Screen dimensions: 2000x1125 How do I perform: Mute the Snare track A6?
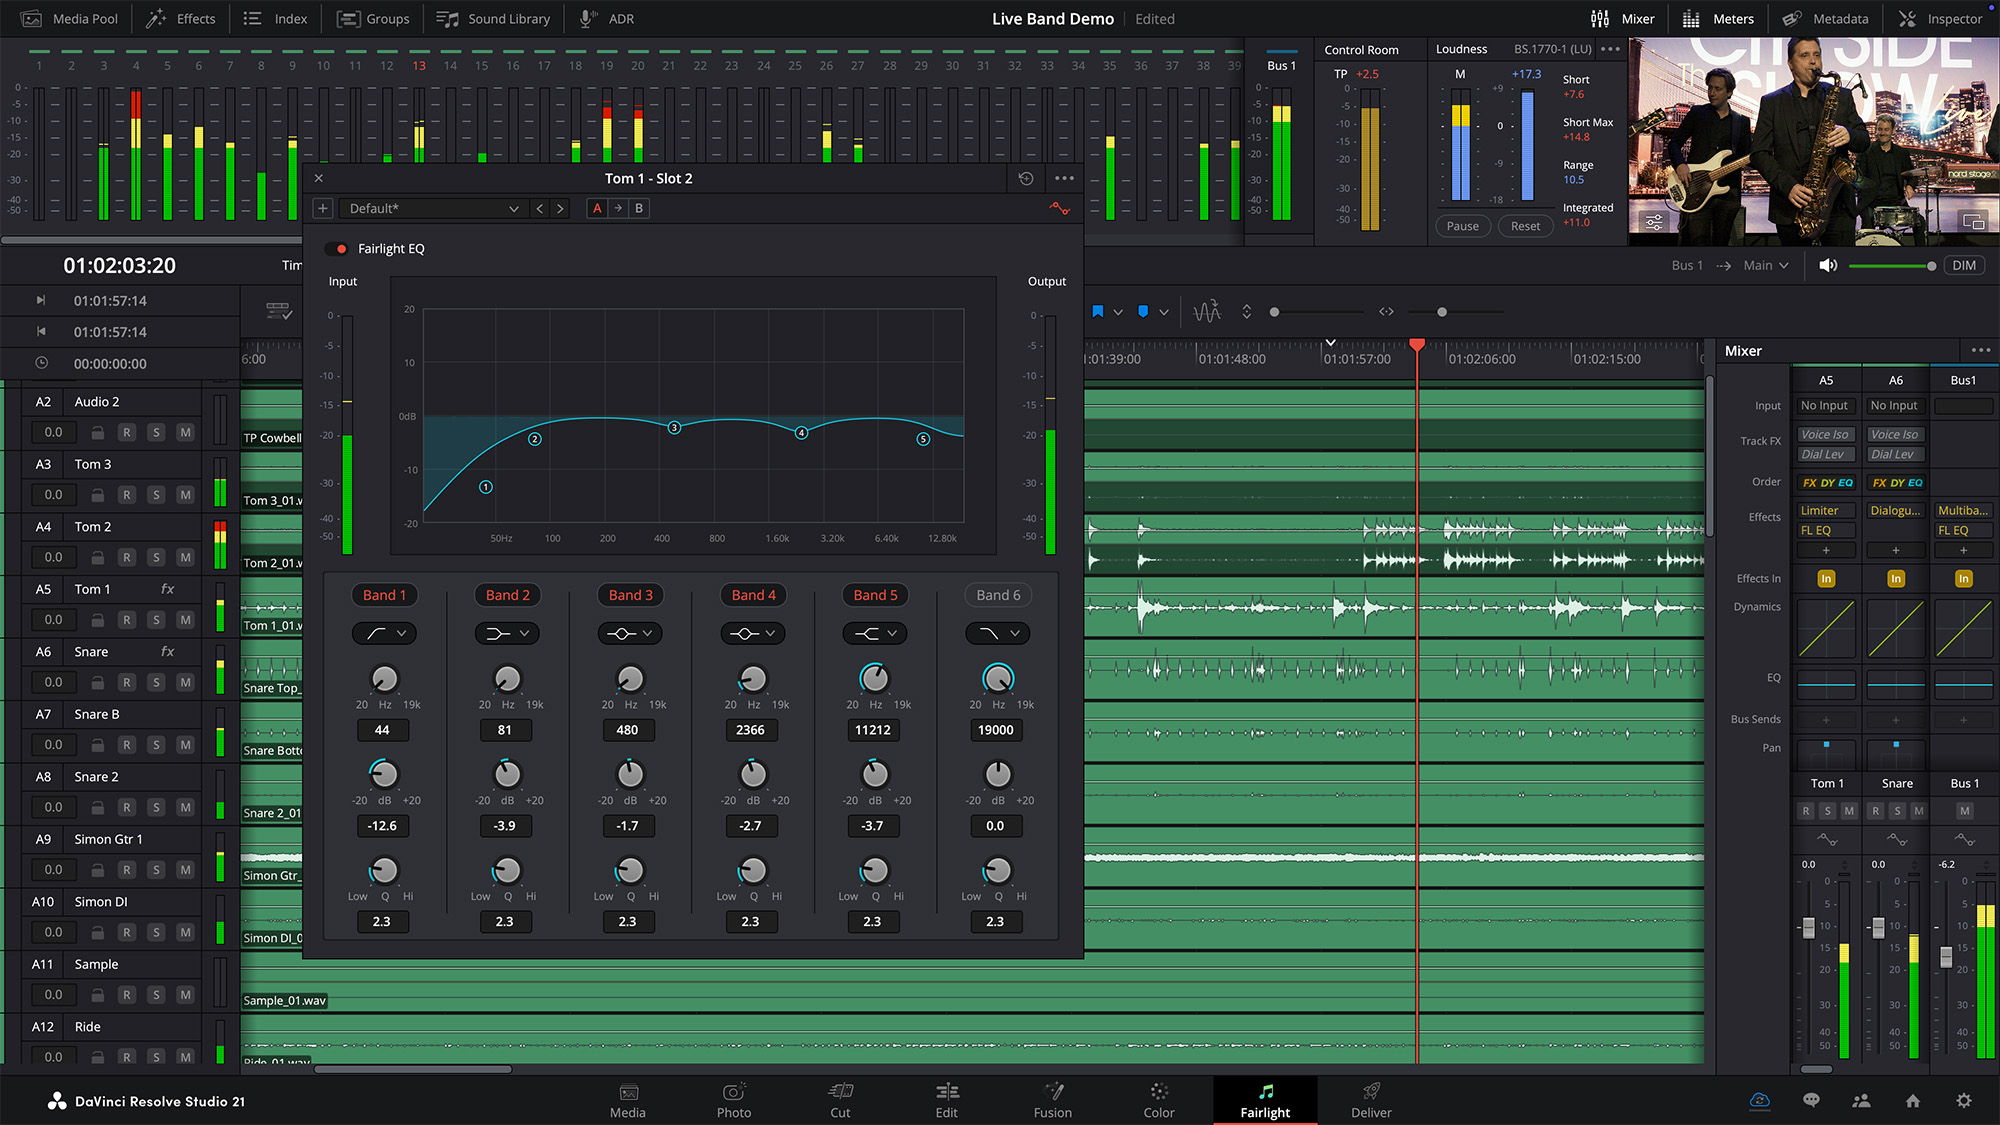pyautogui.click(x=185, y=681)
